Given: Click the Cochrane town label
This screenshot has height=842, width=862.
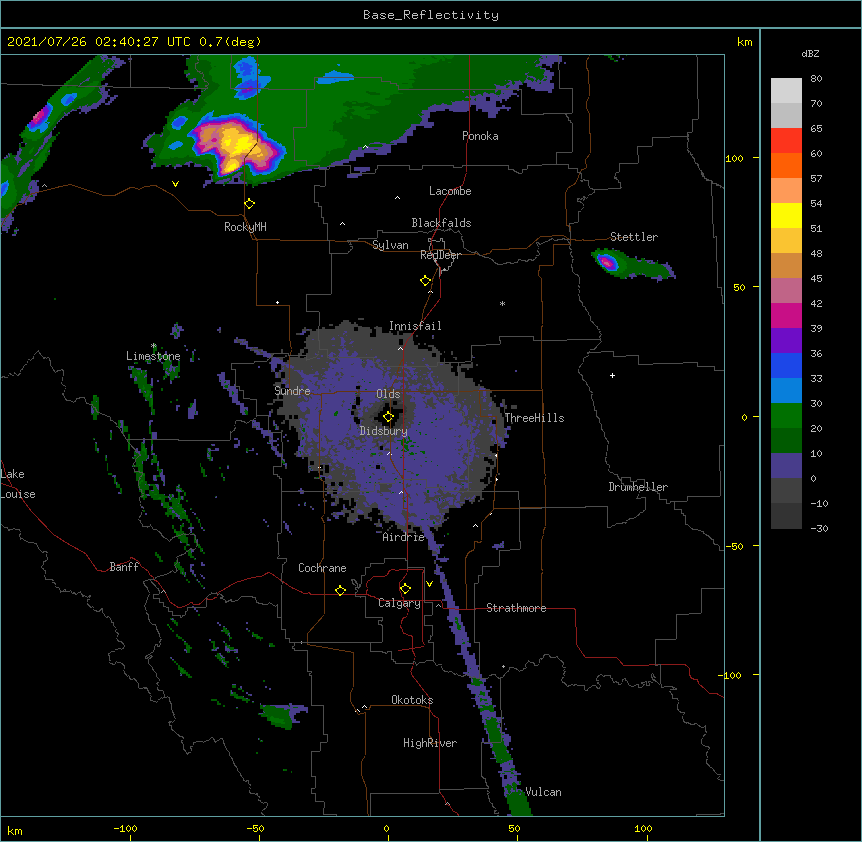Looking at the screenshot, I should click(322, 568).
